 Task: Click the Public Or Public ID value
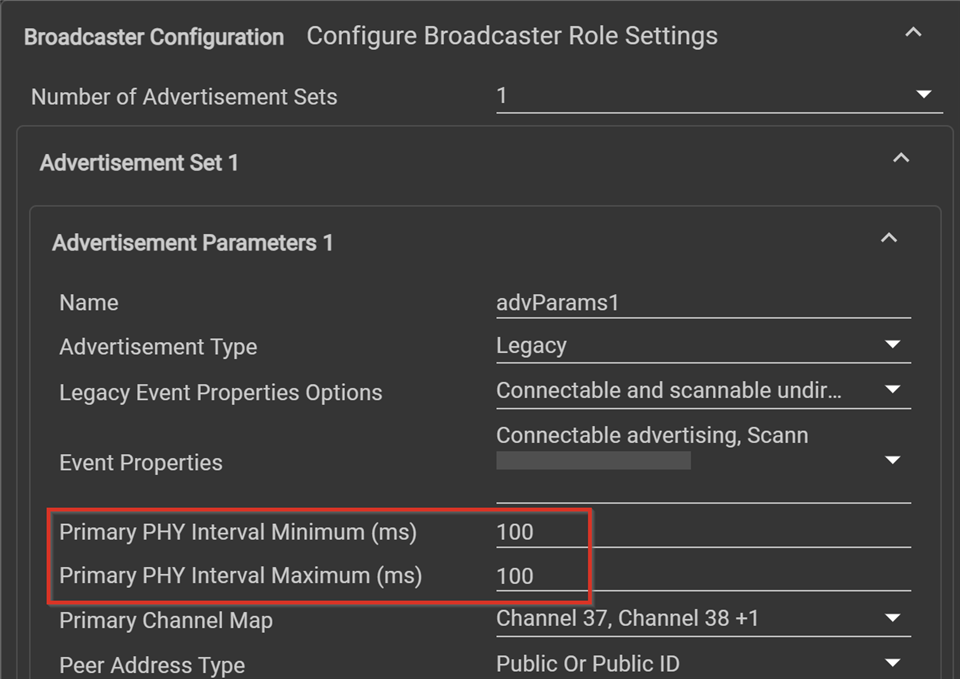(588, 664)
